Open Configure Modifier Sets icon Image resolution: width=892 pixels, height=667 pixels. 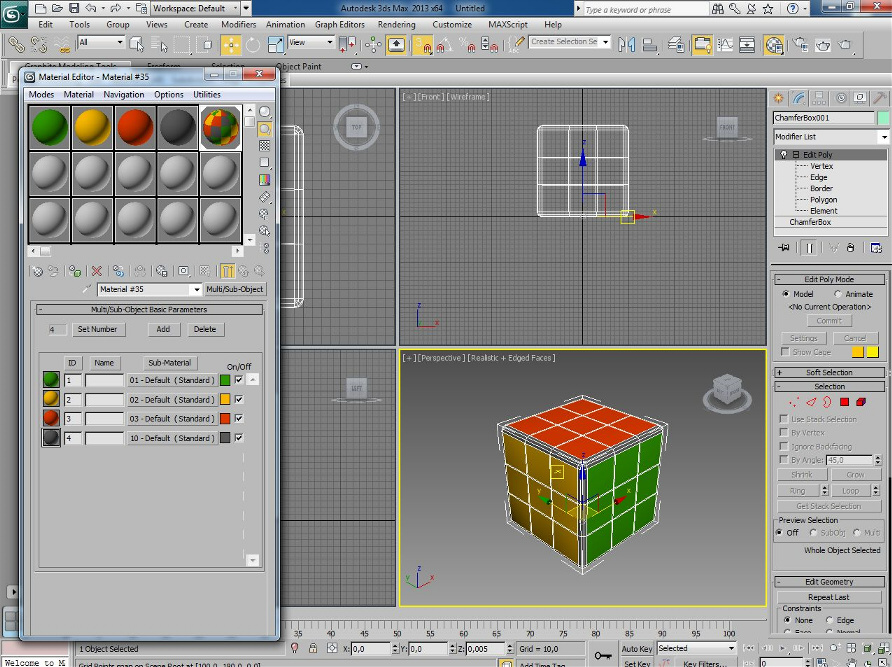pyautogui.click(x=876, y=248)
